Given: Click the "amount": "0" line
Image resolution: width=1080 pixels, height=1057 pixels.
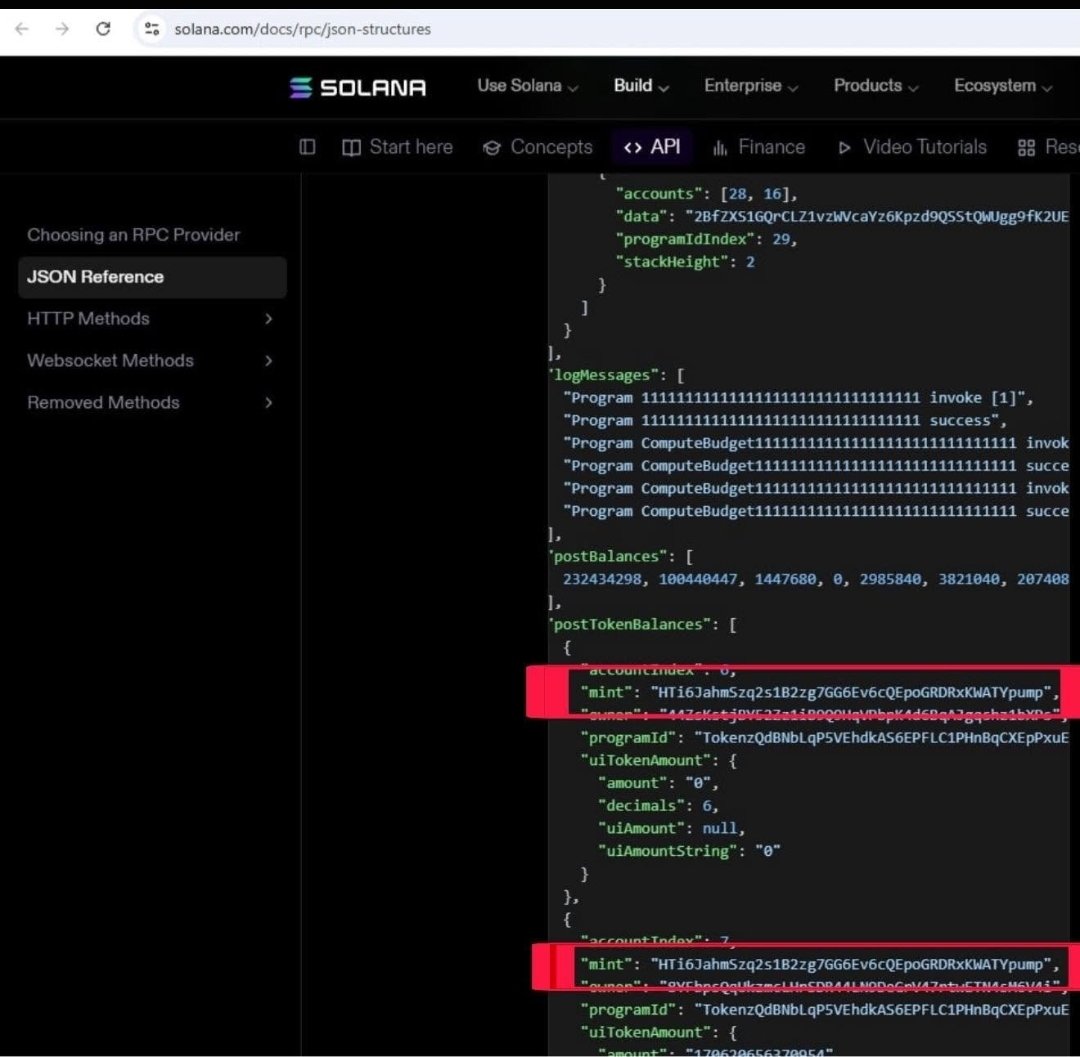Looking at the screenshot, I should [658, 783].
